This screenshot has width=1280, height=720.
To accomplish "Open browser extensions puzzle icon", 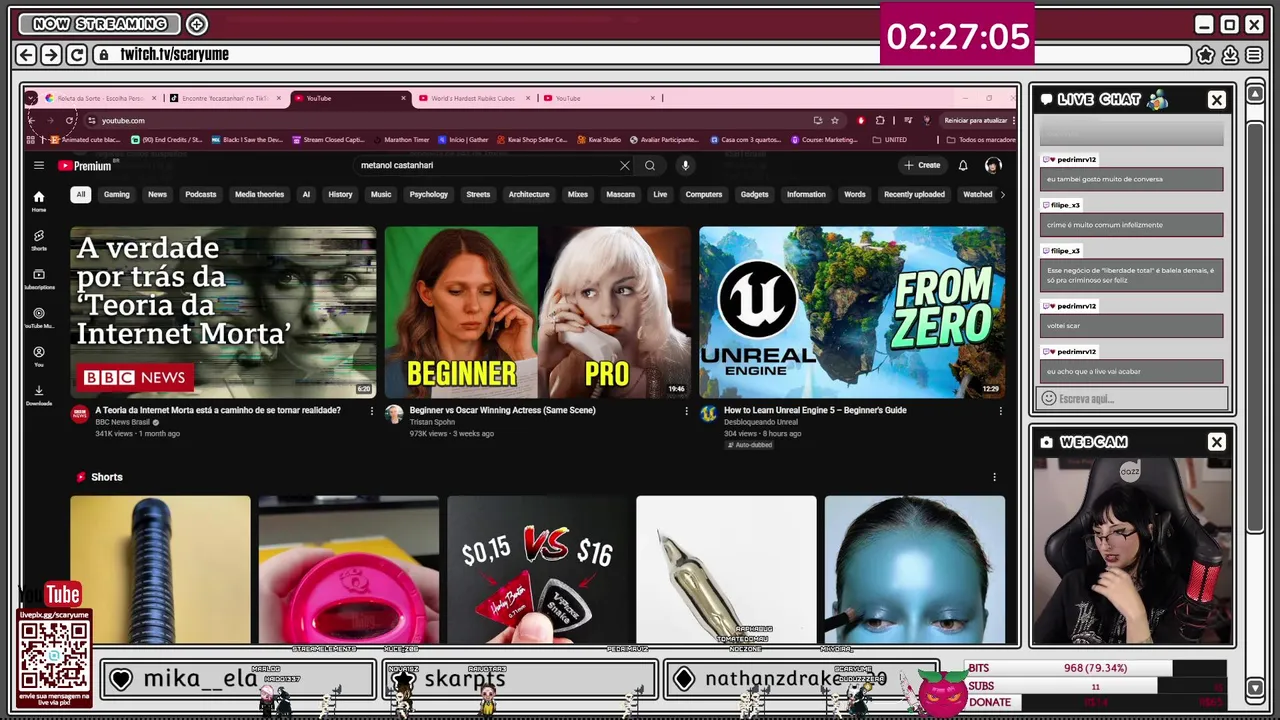I will [880, 120].
